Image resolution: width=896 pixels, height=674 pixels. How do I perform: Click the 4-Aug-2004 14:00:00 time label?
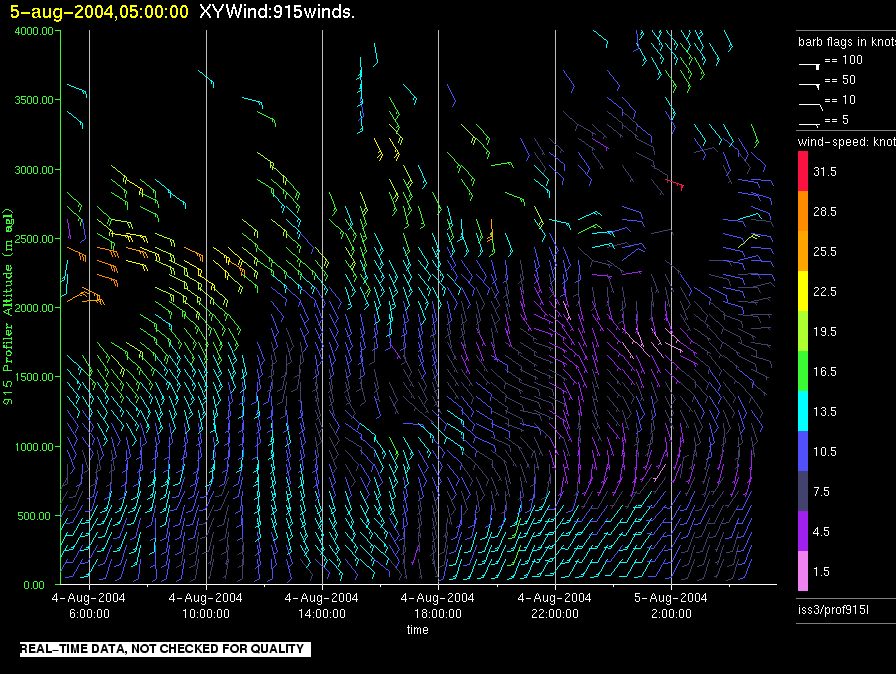coord(322,605)
